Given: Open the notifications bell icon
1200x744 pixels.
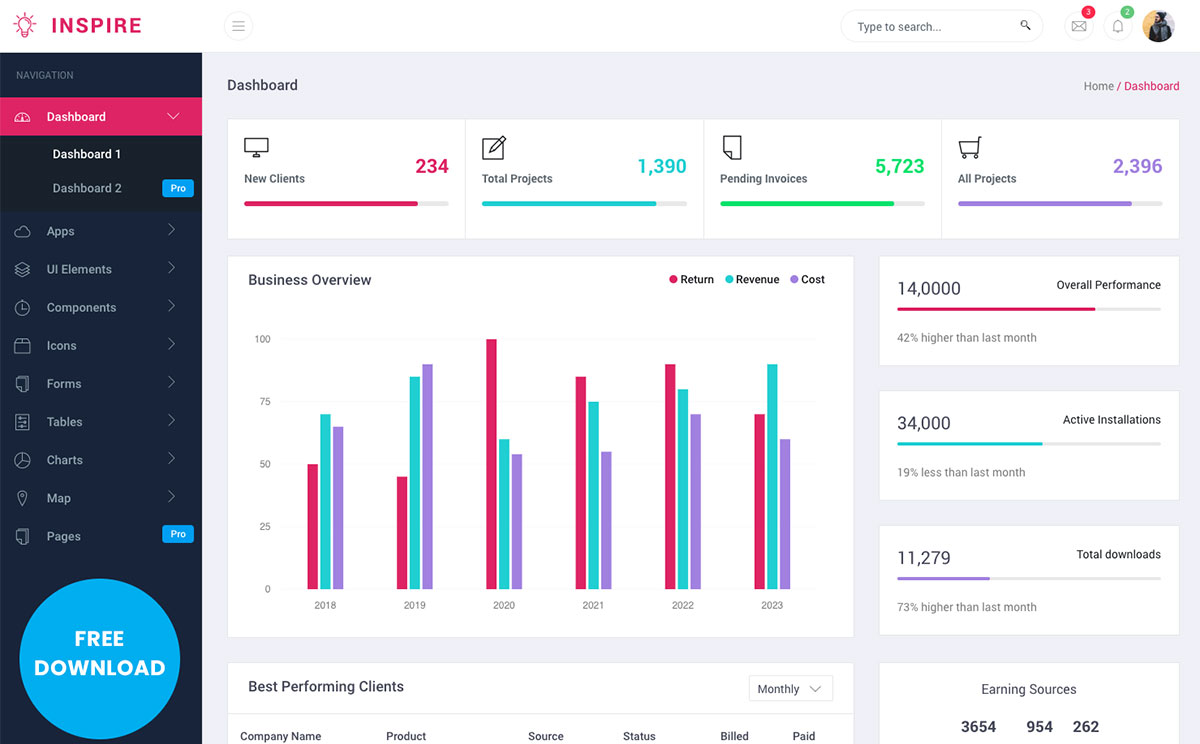Looking at the screenshot, I should [x=1118, y=27].
